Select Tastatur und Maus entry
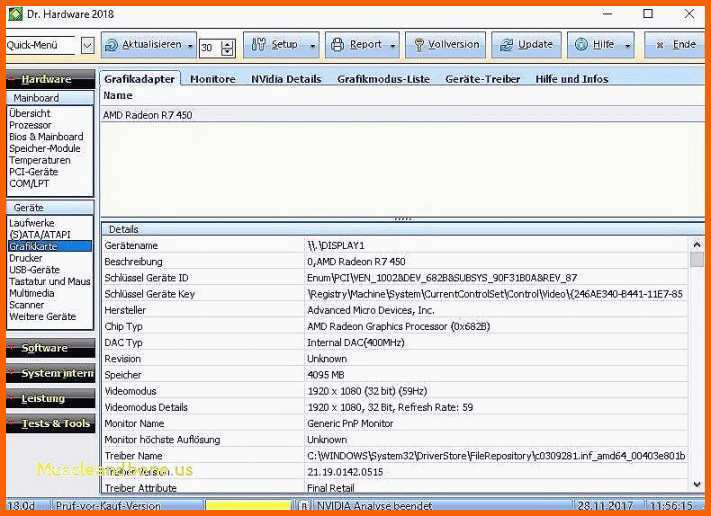Image resolution: width=711 pixels, height=516 pixels. 50,282
